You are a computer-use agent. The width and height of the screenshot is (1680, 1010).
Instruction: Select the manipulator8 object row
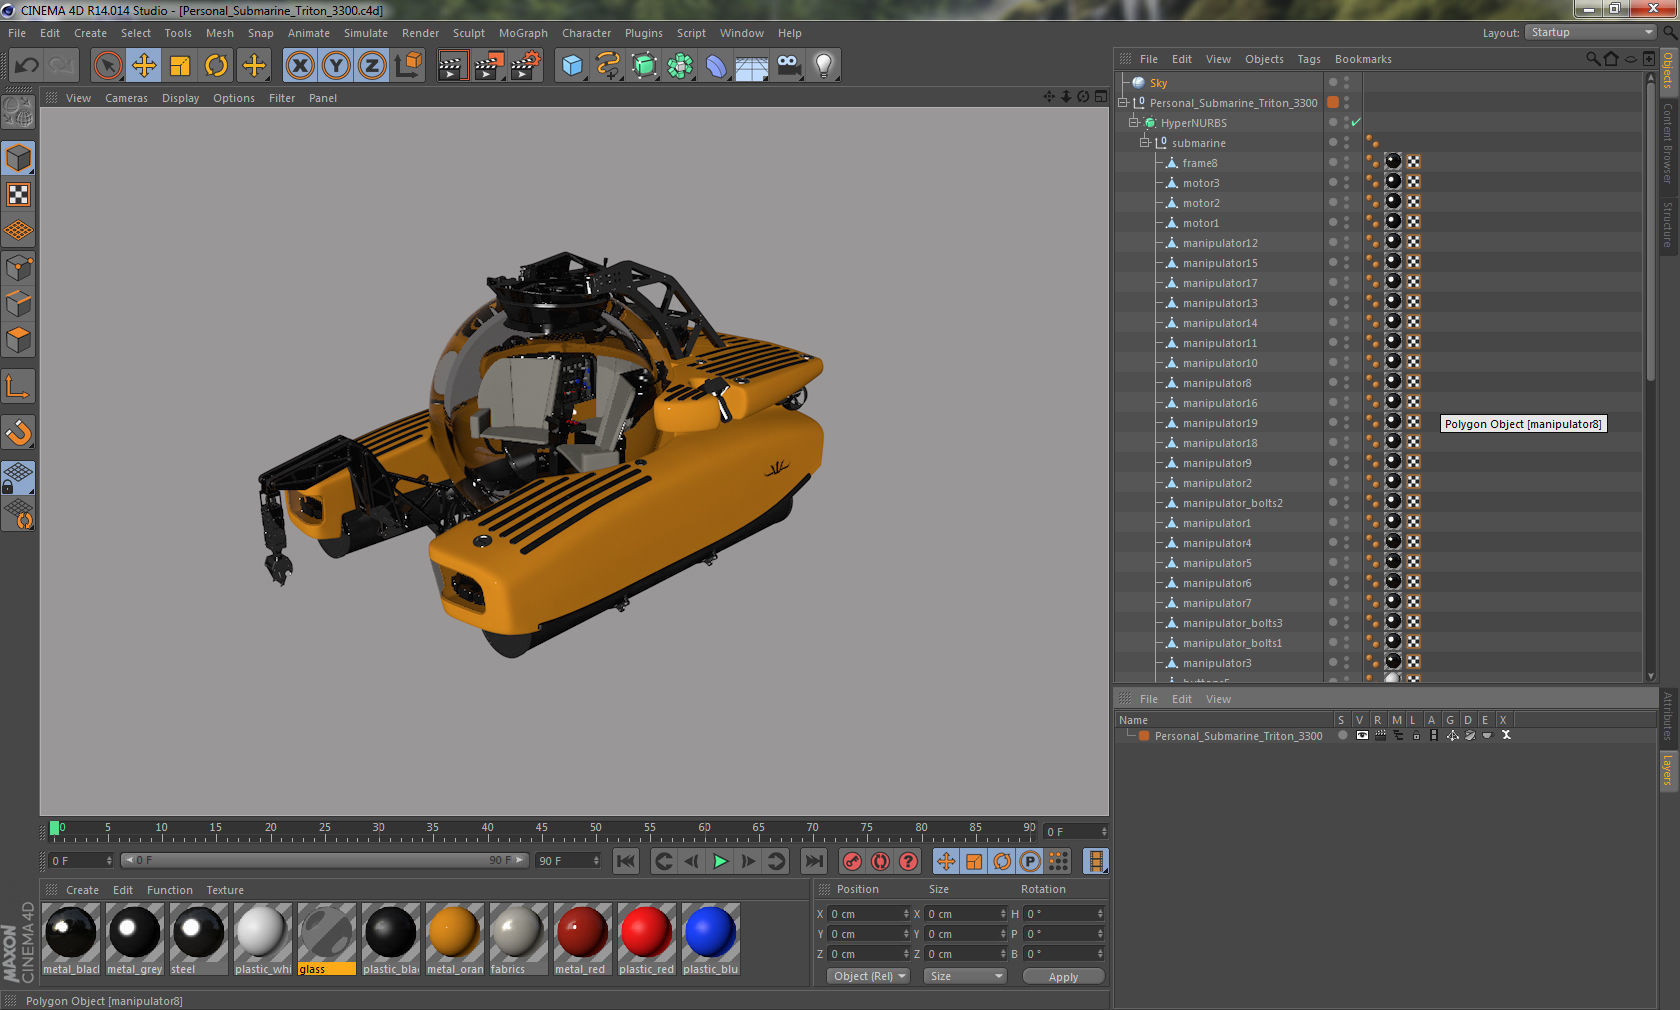(x=1217, y=383)
